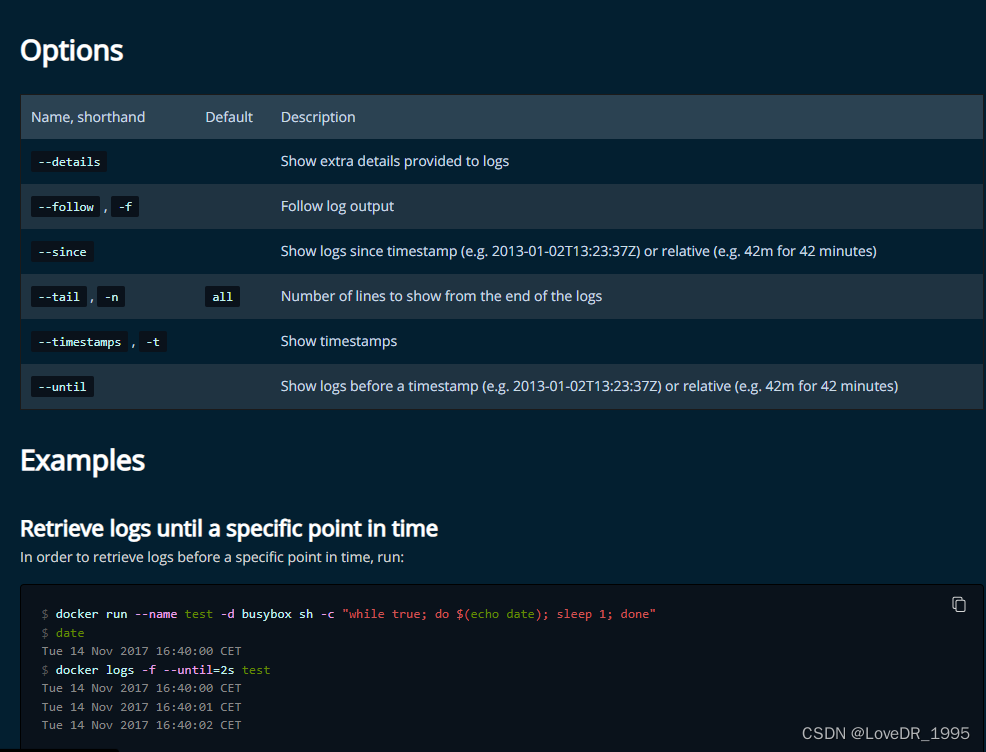Viewport: 986px width, 752px height.
Task: Click the --details option tag
Action: click(x=68, y=162)
